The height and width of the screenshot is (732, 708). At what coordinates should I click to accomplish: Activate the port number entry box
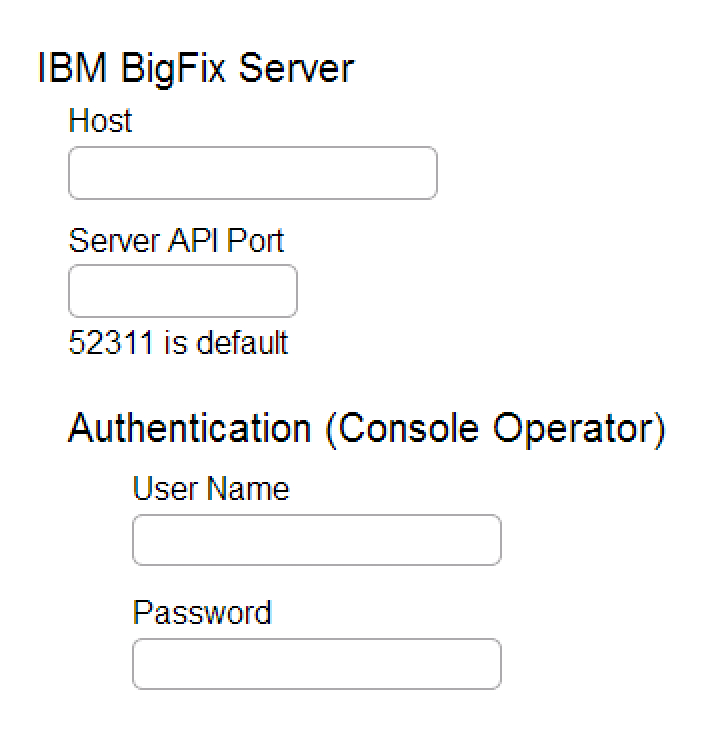182,291
